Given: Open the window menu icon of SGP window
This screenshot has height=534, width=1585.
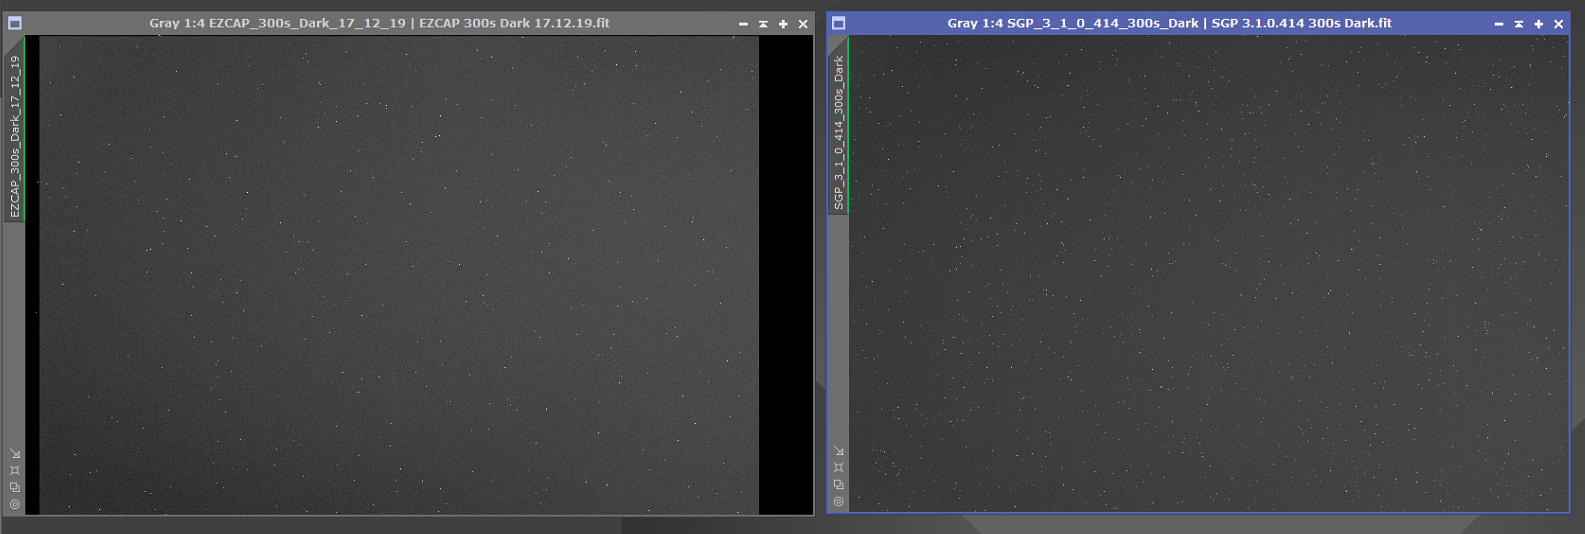Looking at the screenshot, I should pyautogui.click(x=839, y=23).
